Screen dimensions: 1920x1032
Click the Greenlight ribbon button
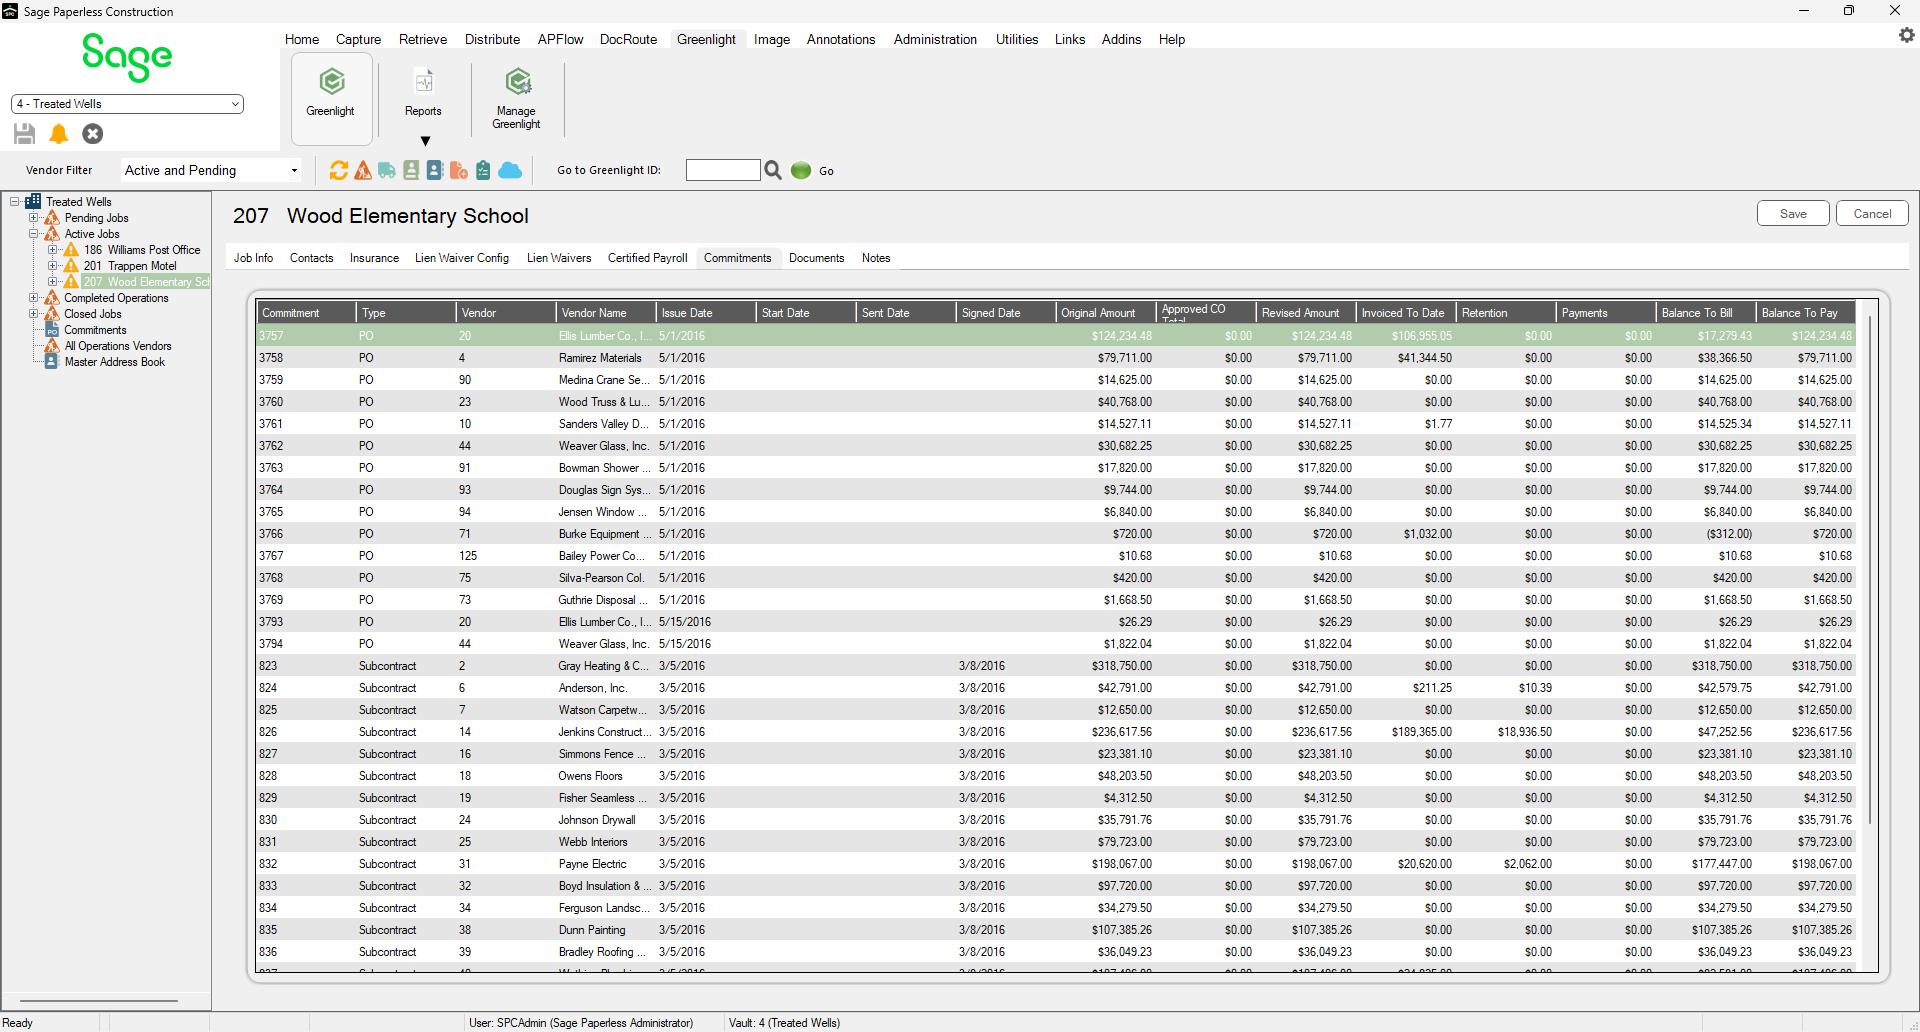(331, 97)
